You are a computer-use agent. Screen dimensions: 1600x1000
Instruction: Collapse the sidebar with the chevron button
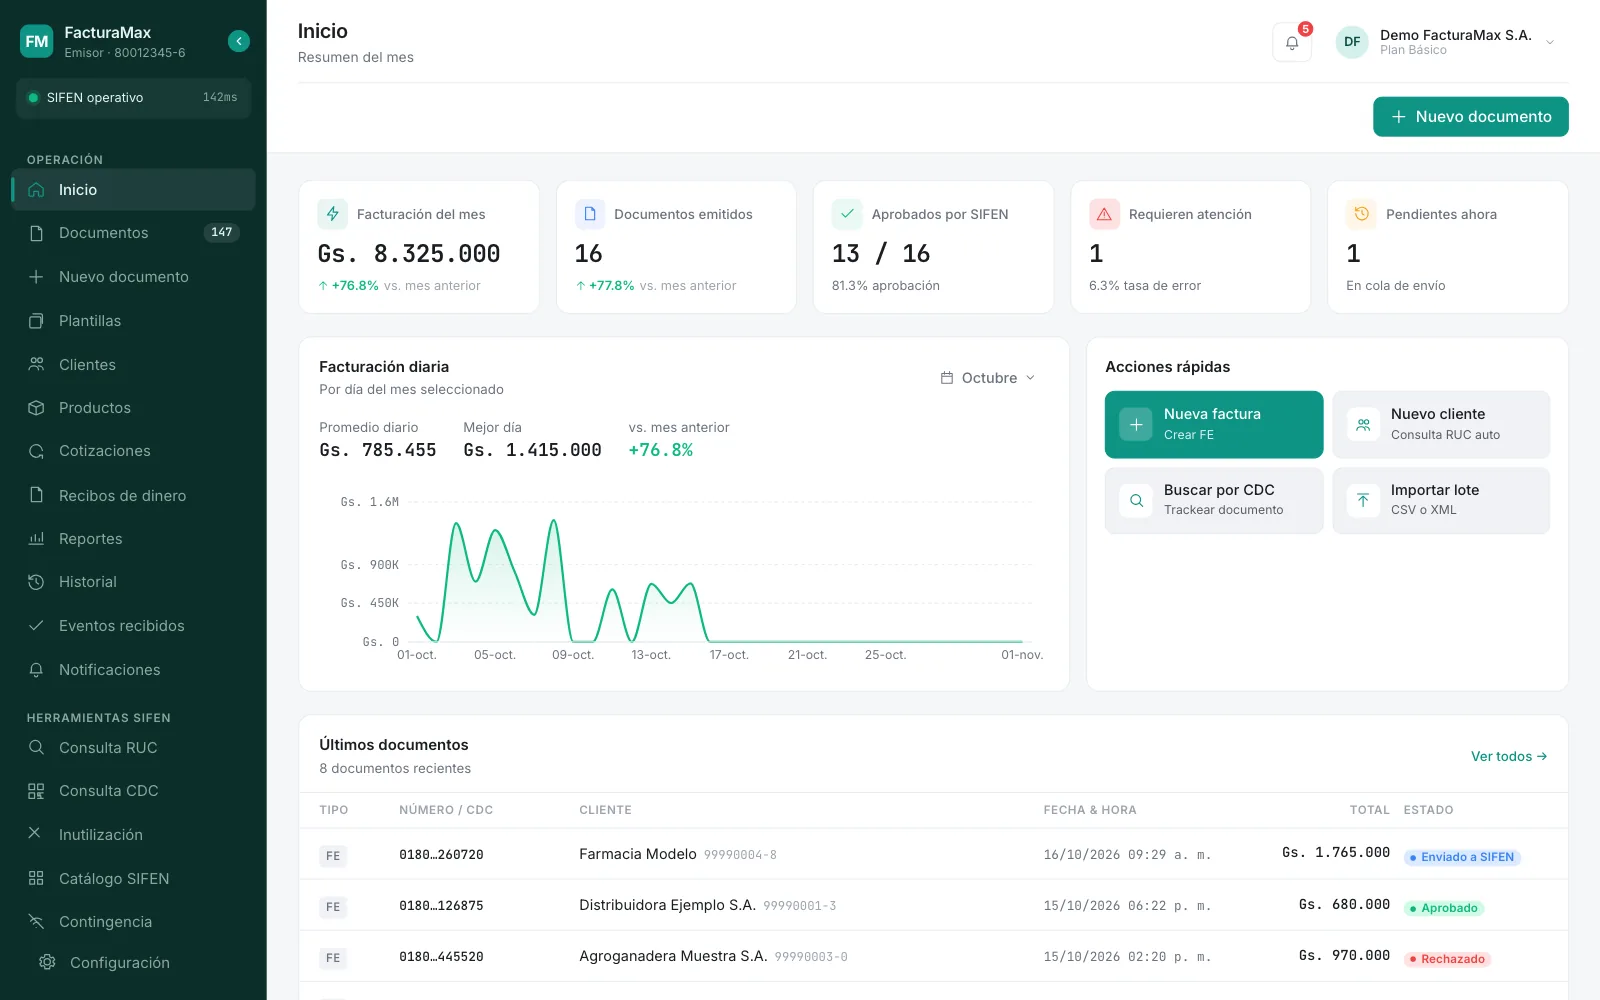pyautogui.click(x=239, y=41)
